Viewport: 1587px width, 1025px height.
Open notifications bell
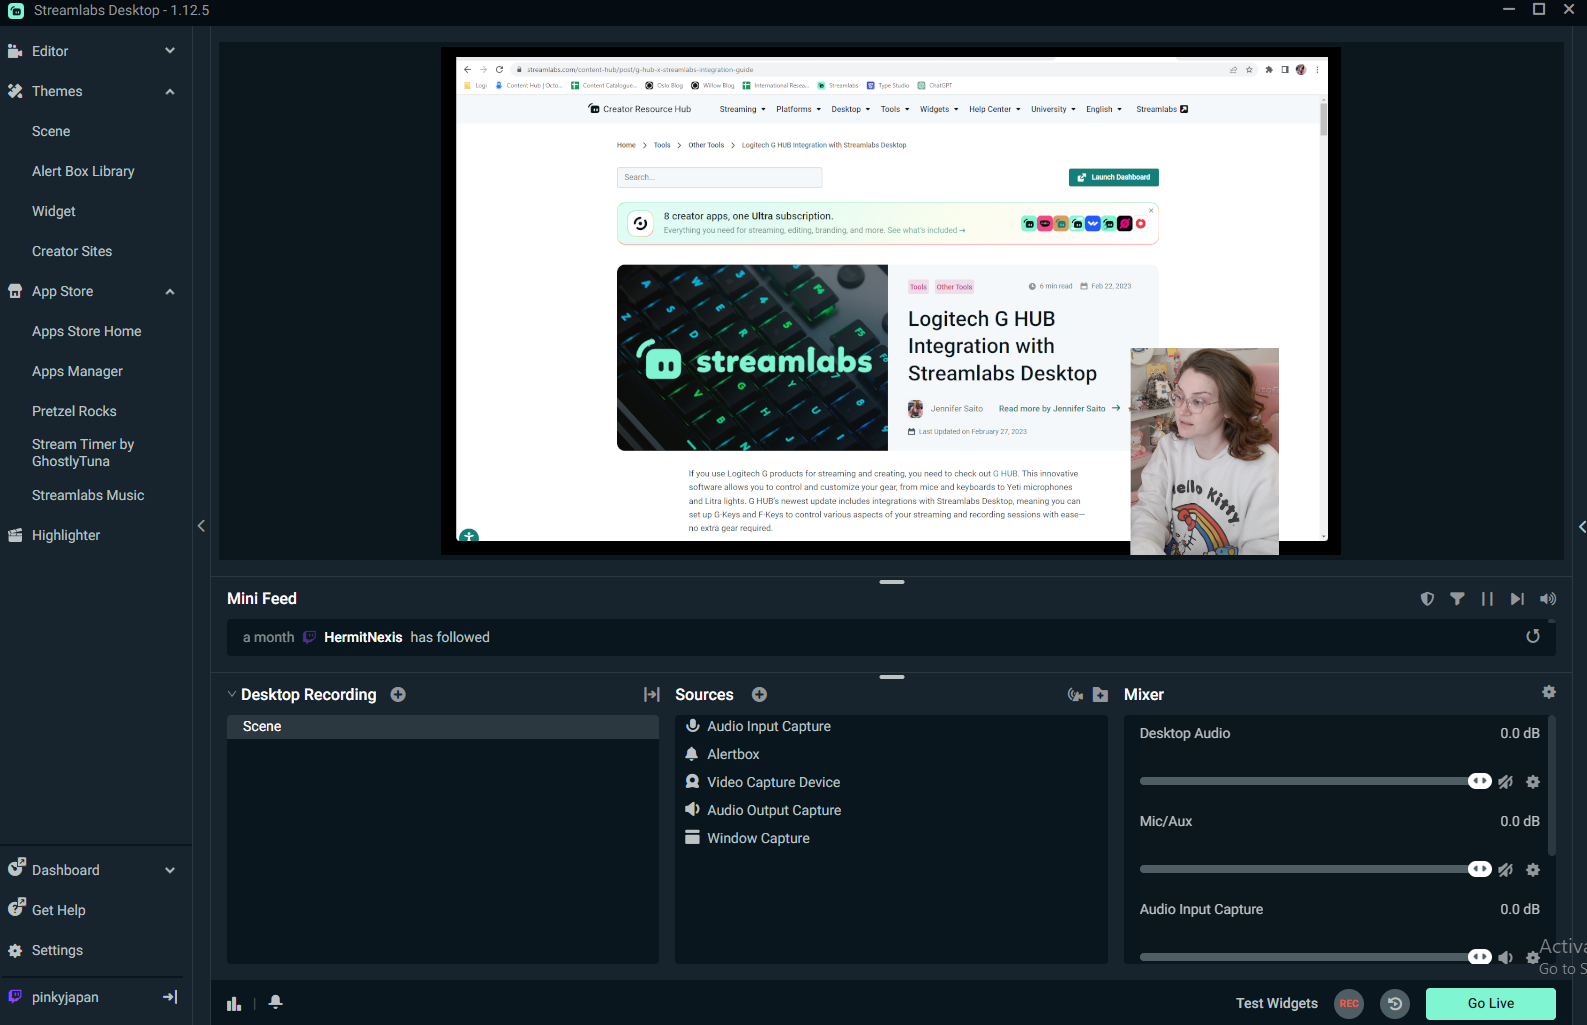tap(276, 1002)
